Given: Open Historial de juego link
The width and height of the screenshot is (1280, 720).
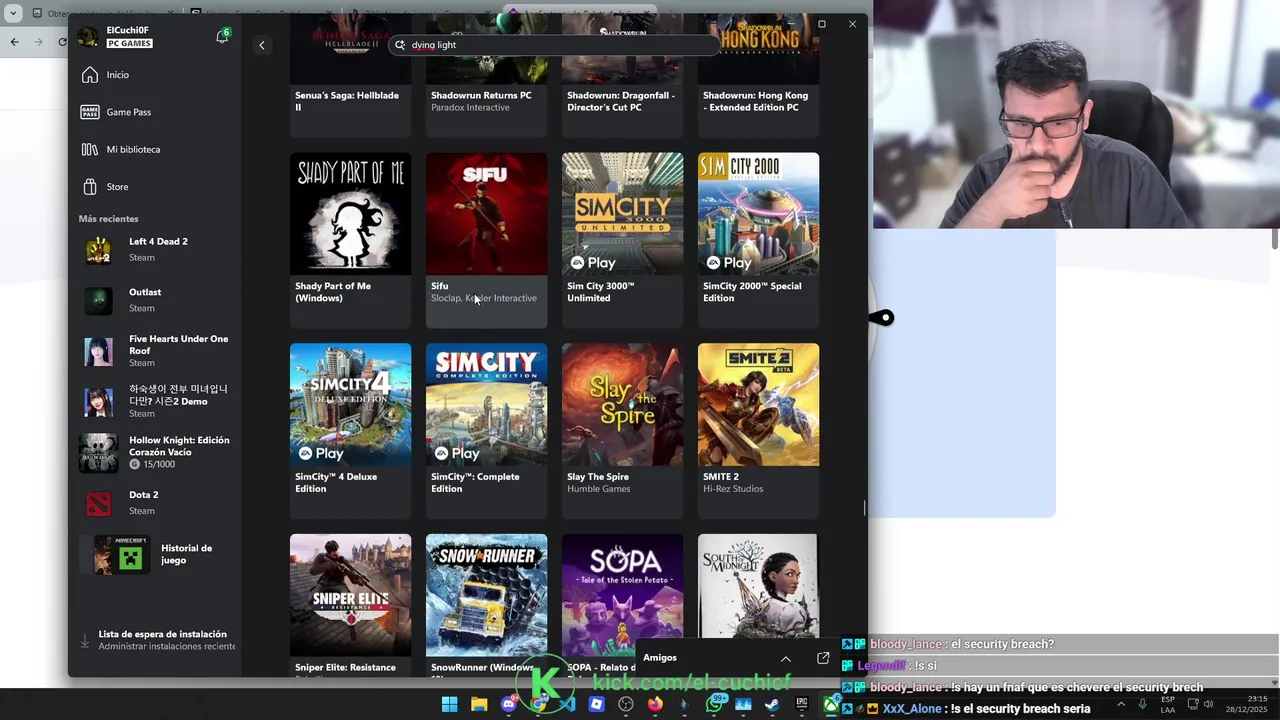Looking at the screenshot, I should tap(186, 554).
